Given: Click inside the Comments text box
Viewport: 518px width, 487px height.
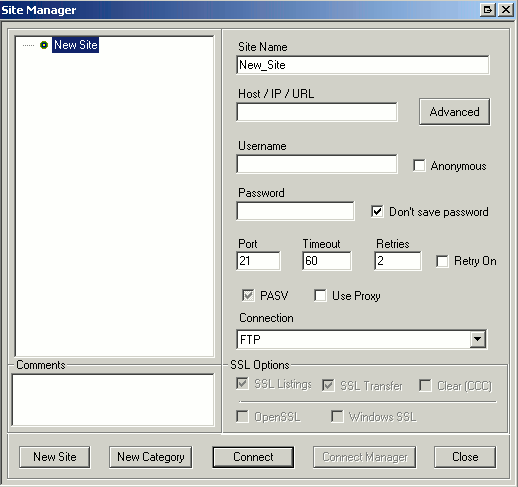Looking at the screenshot, I should [x=113, y=400].
